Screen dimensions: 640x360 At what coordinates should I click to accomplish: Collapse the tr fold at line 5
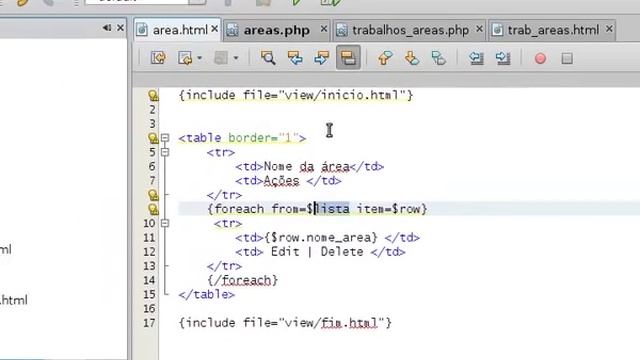165,152
